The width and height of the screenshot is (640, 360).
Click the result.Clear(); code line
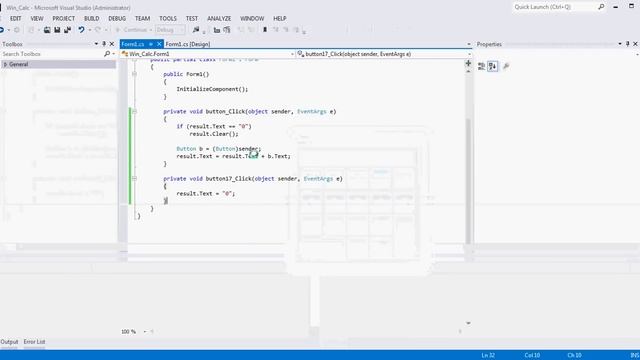(x=214, y=134)
